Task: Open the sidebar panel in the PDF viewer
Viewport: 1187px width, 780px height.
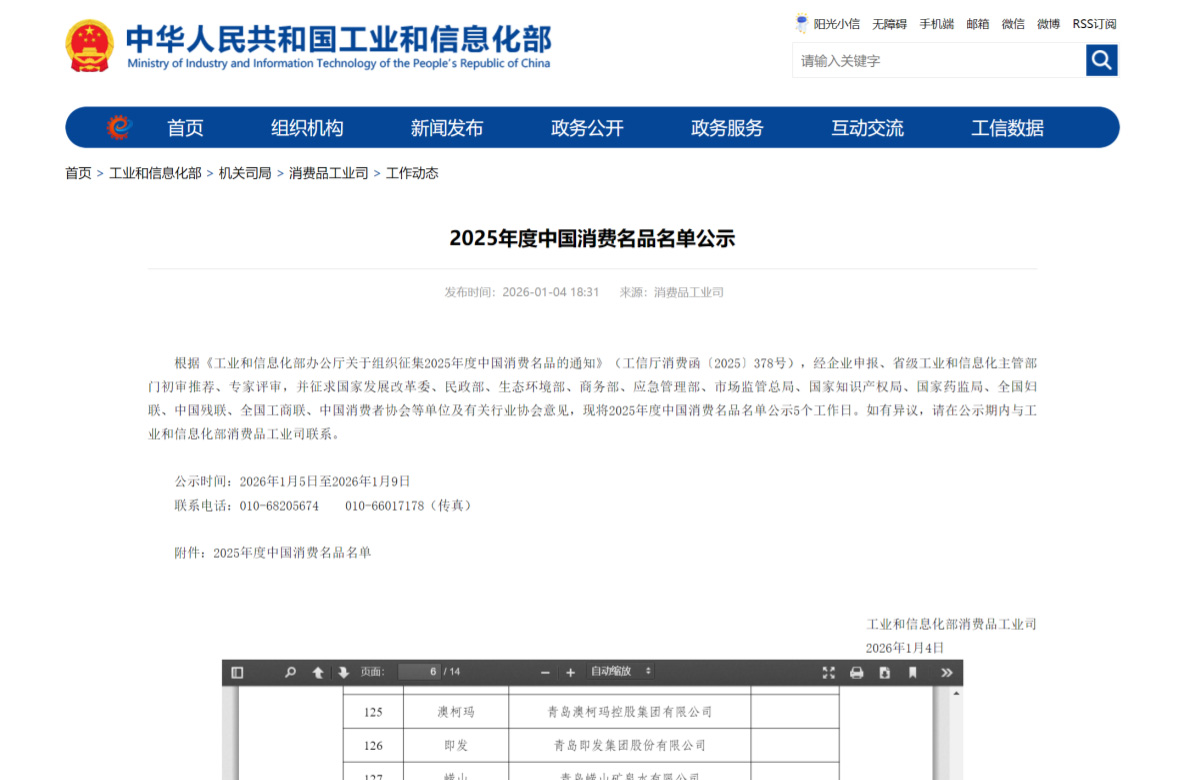Action: pos(237,673)
